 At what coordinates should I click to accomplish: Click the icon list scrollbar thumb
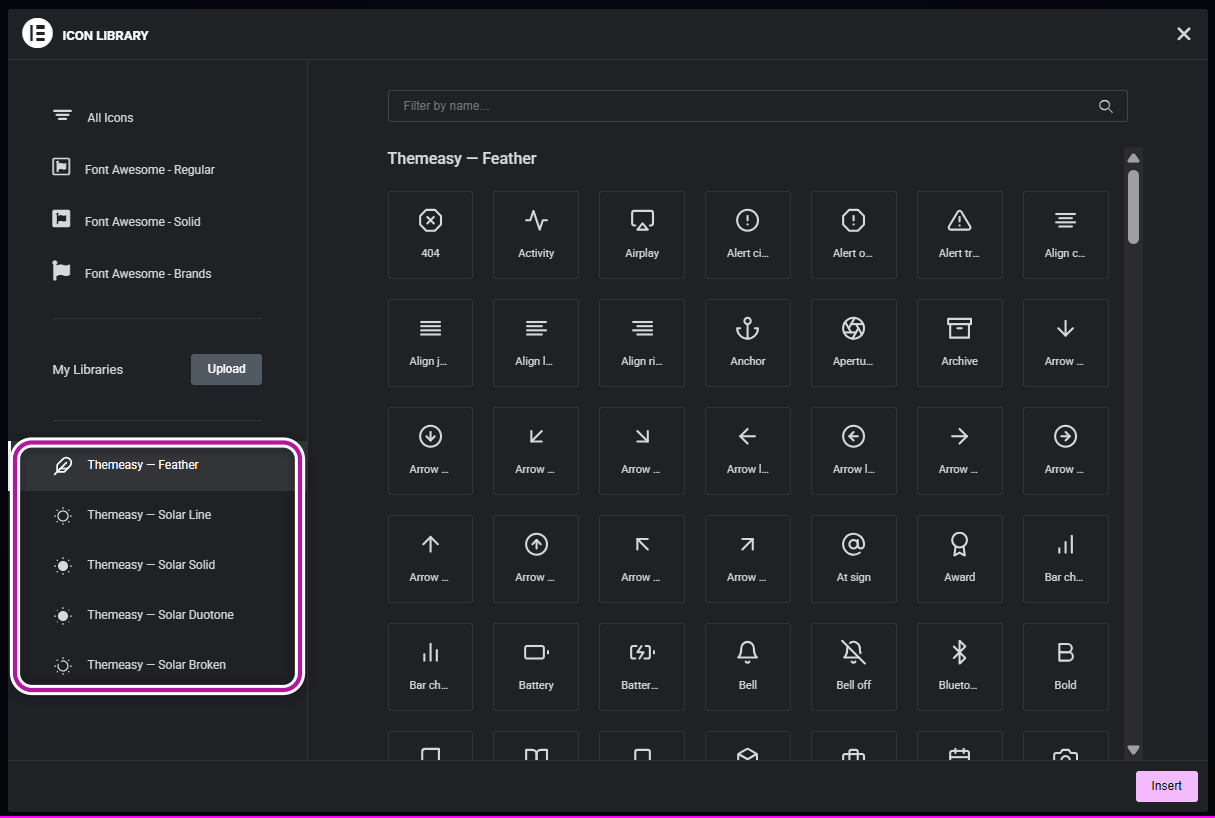(x=1133, y=206)
